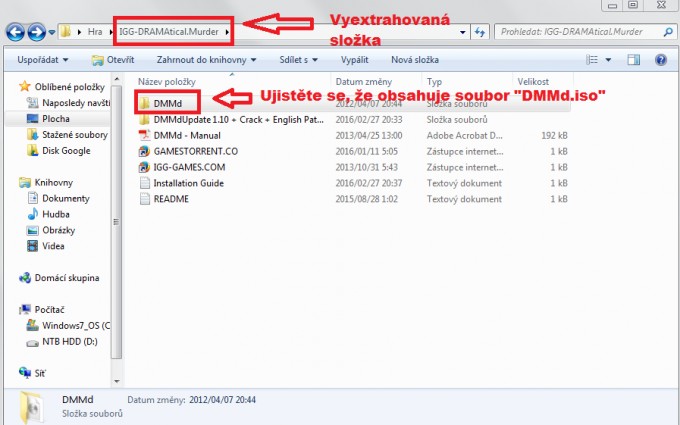
Task: Click date 2013/10/31 5:43 of IGG-GAMES.COM
Action: pos(366,167)
